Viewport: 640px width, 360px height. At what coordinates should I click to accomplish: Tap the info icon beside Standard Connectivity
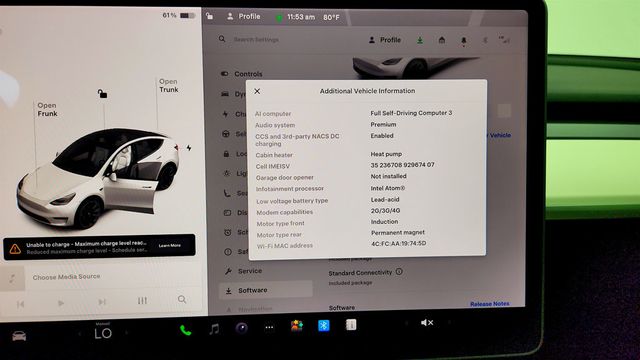(x=399, y=271)
